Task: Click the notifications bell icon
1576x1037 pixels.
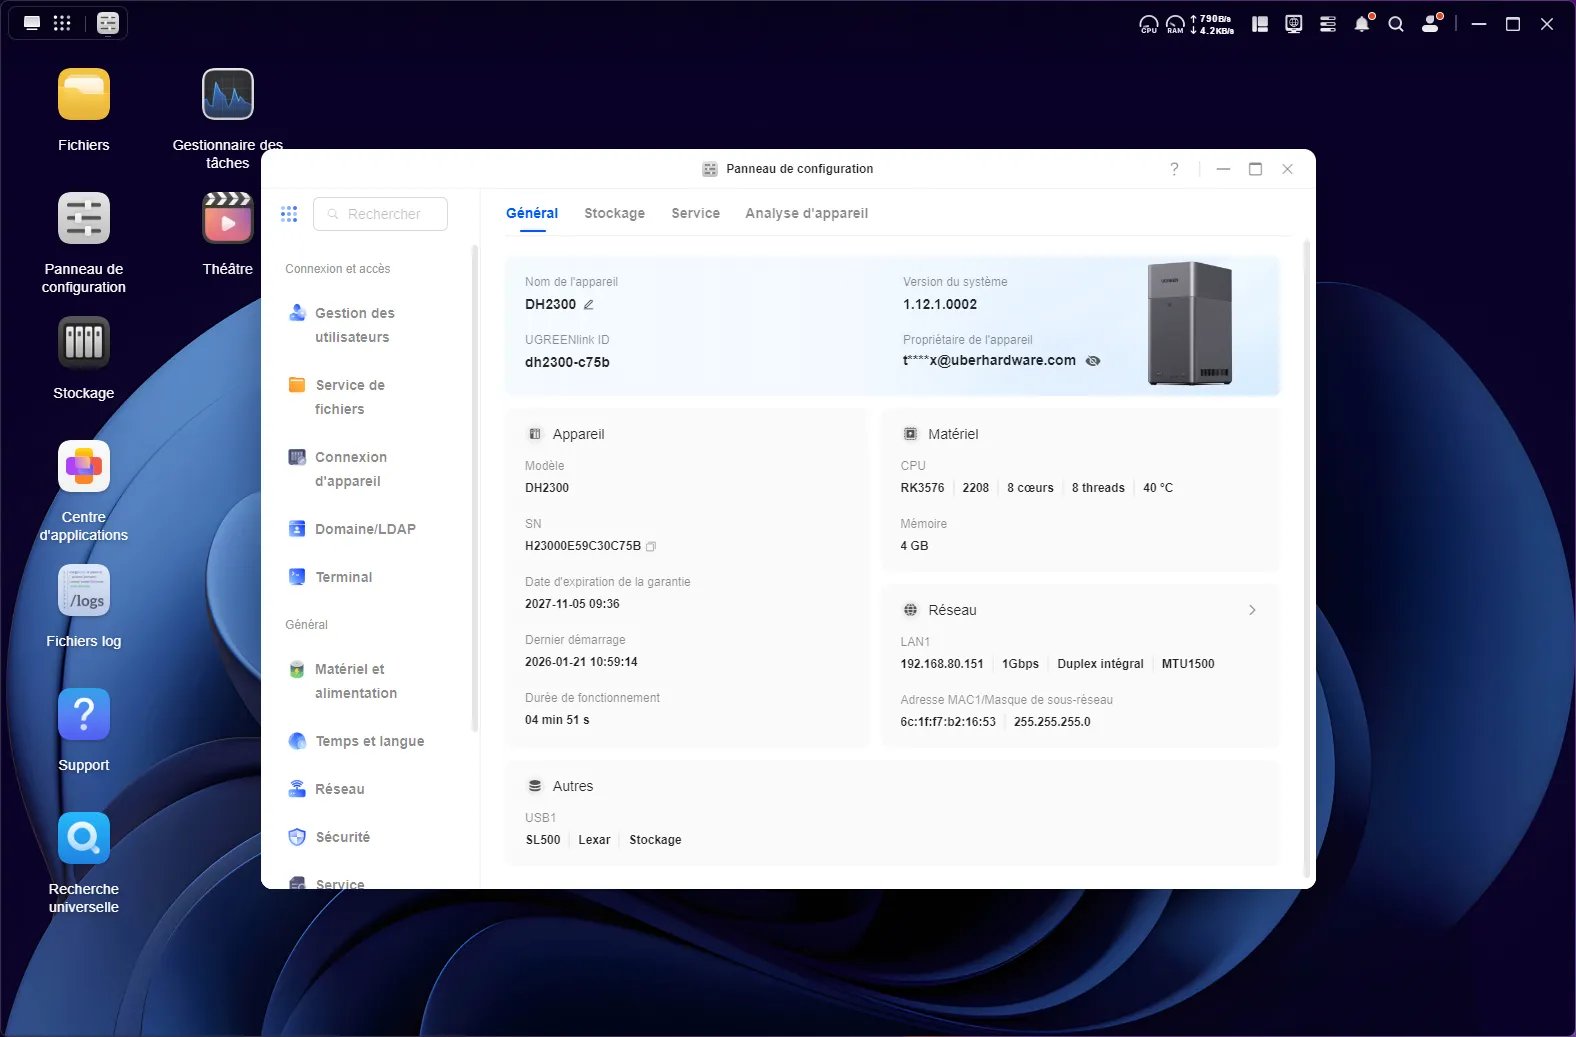Action: coord(1362,24)
